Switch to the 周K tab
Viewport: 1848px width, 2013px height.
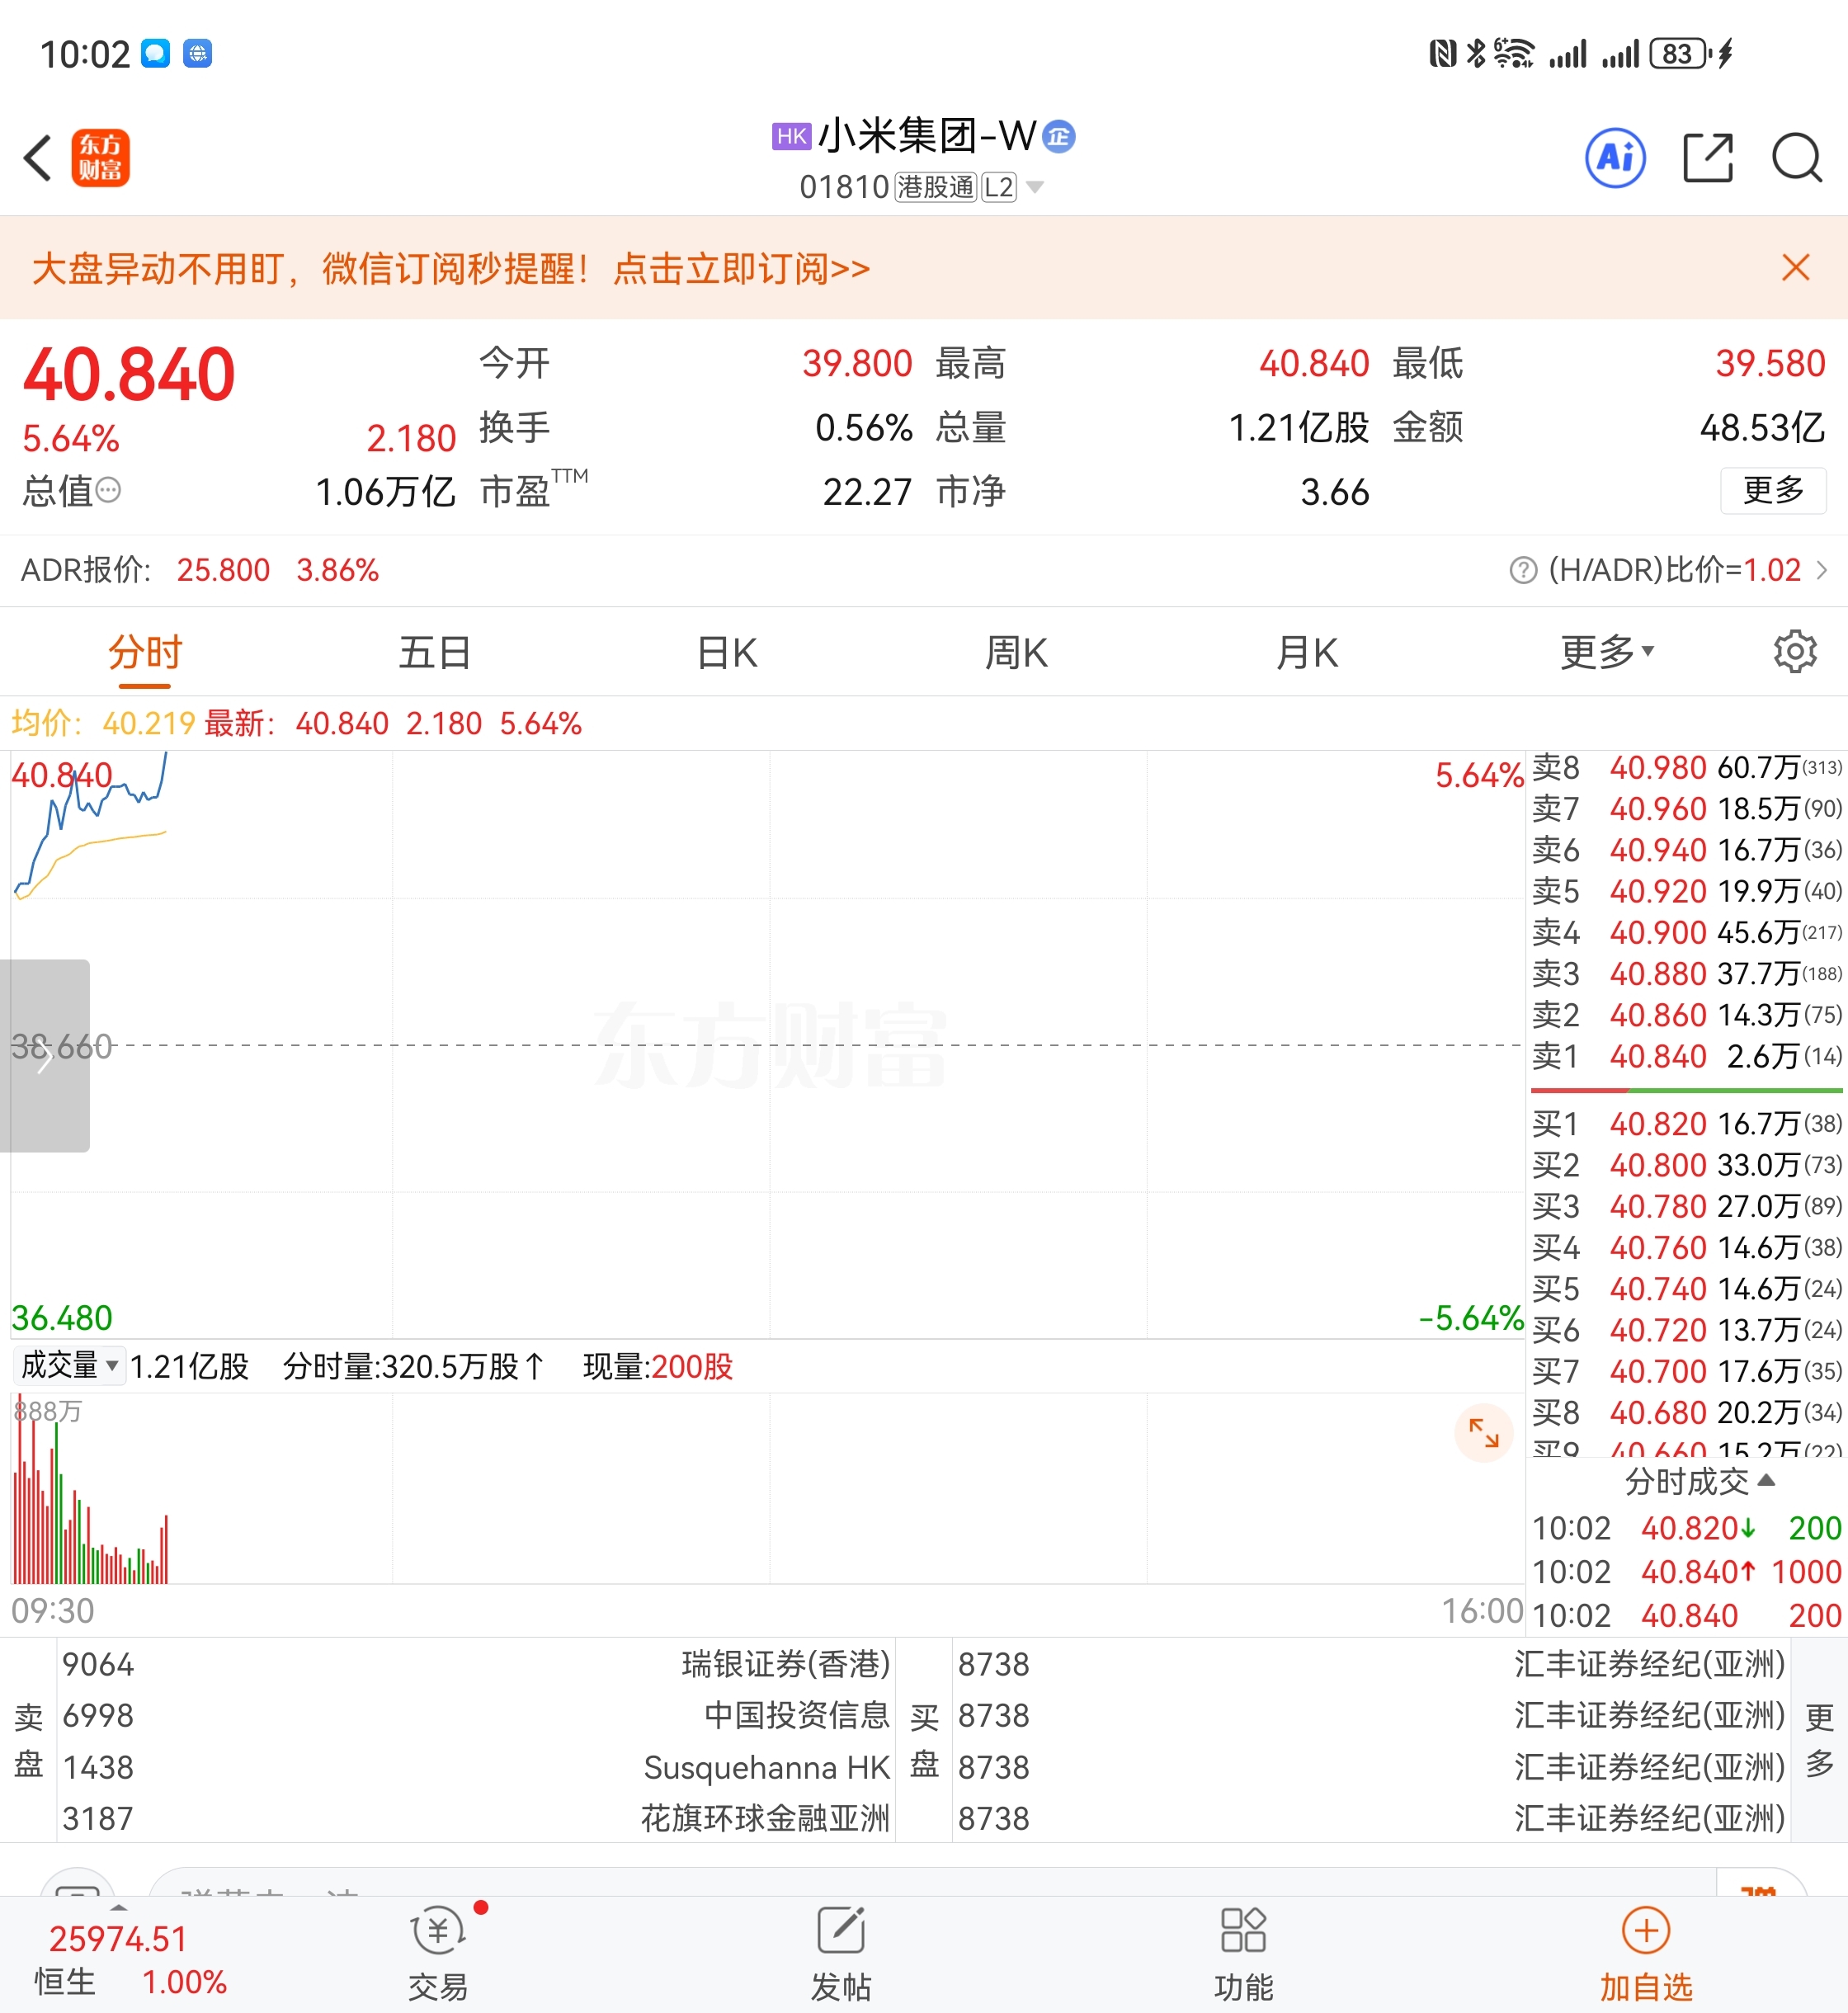point(1016,652)
